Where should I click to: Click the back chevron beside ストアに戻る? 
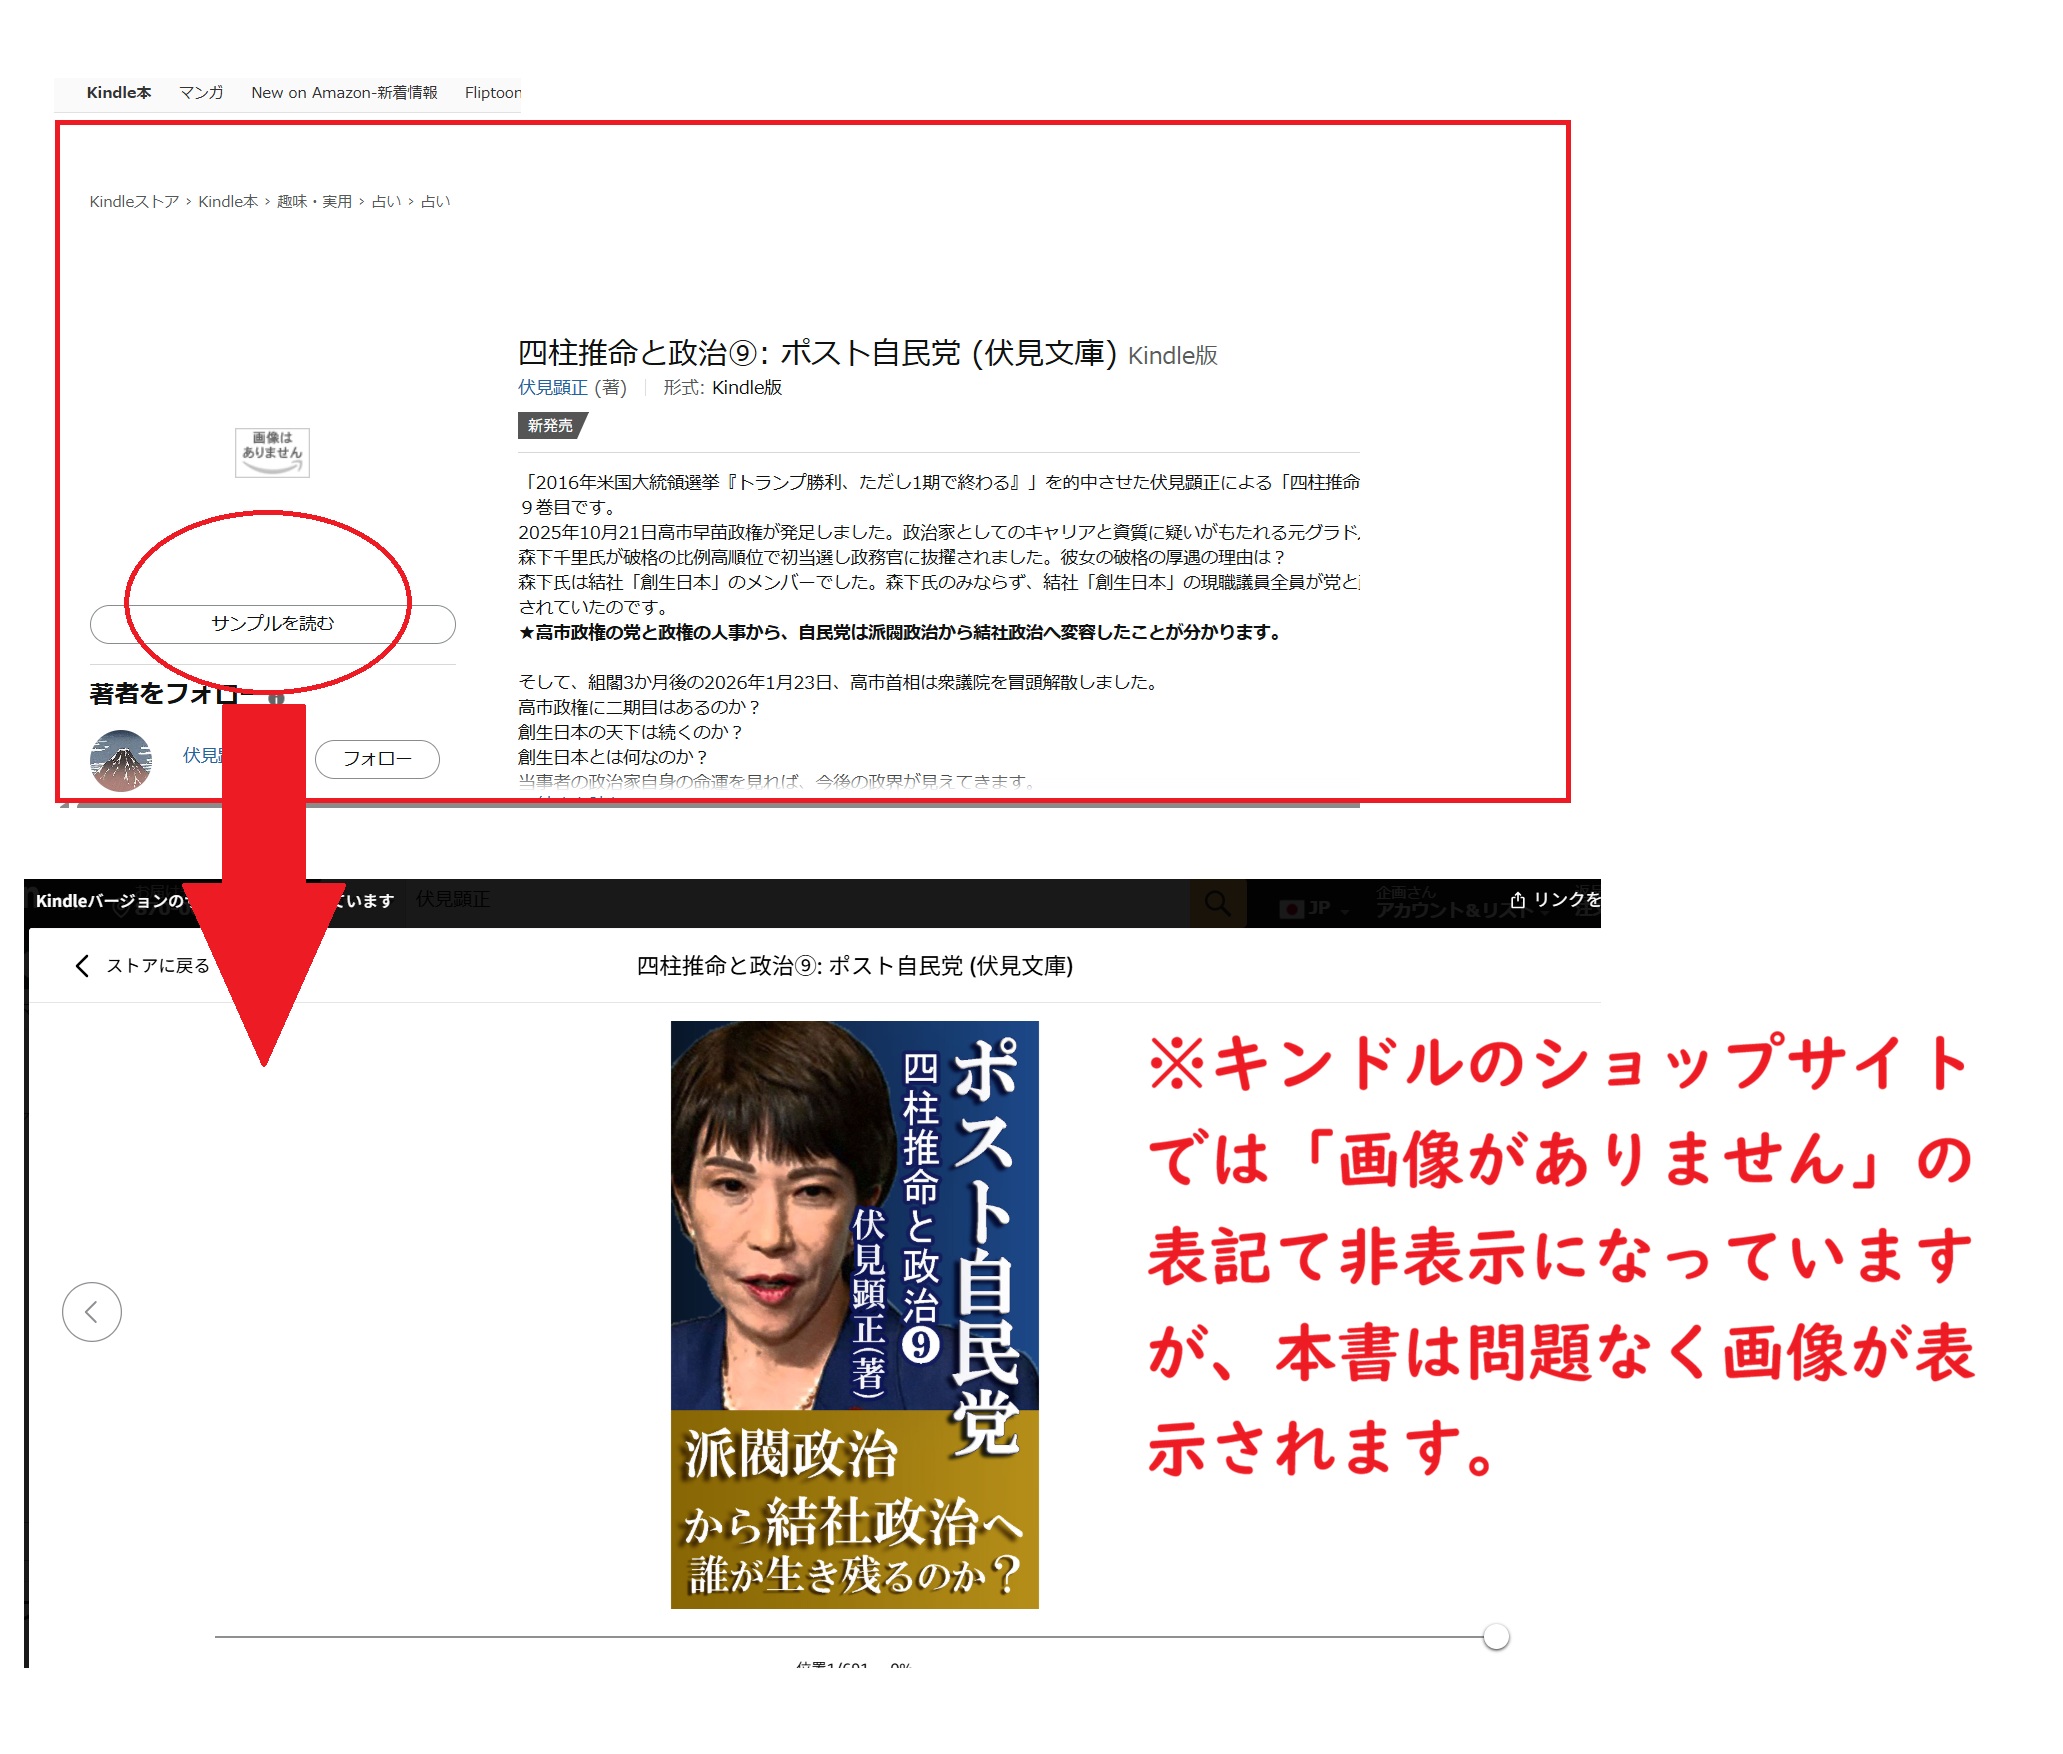pyautogui.click(x=82, y=965)
